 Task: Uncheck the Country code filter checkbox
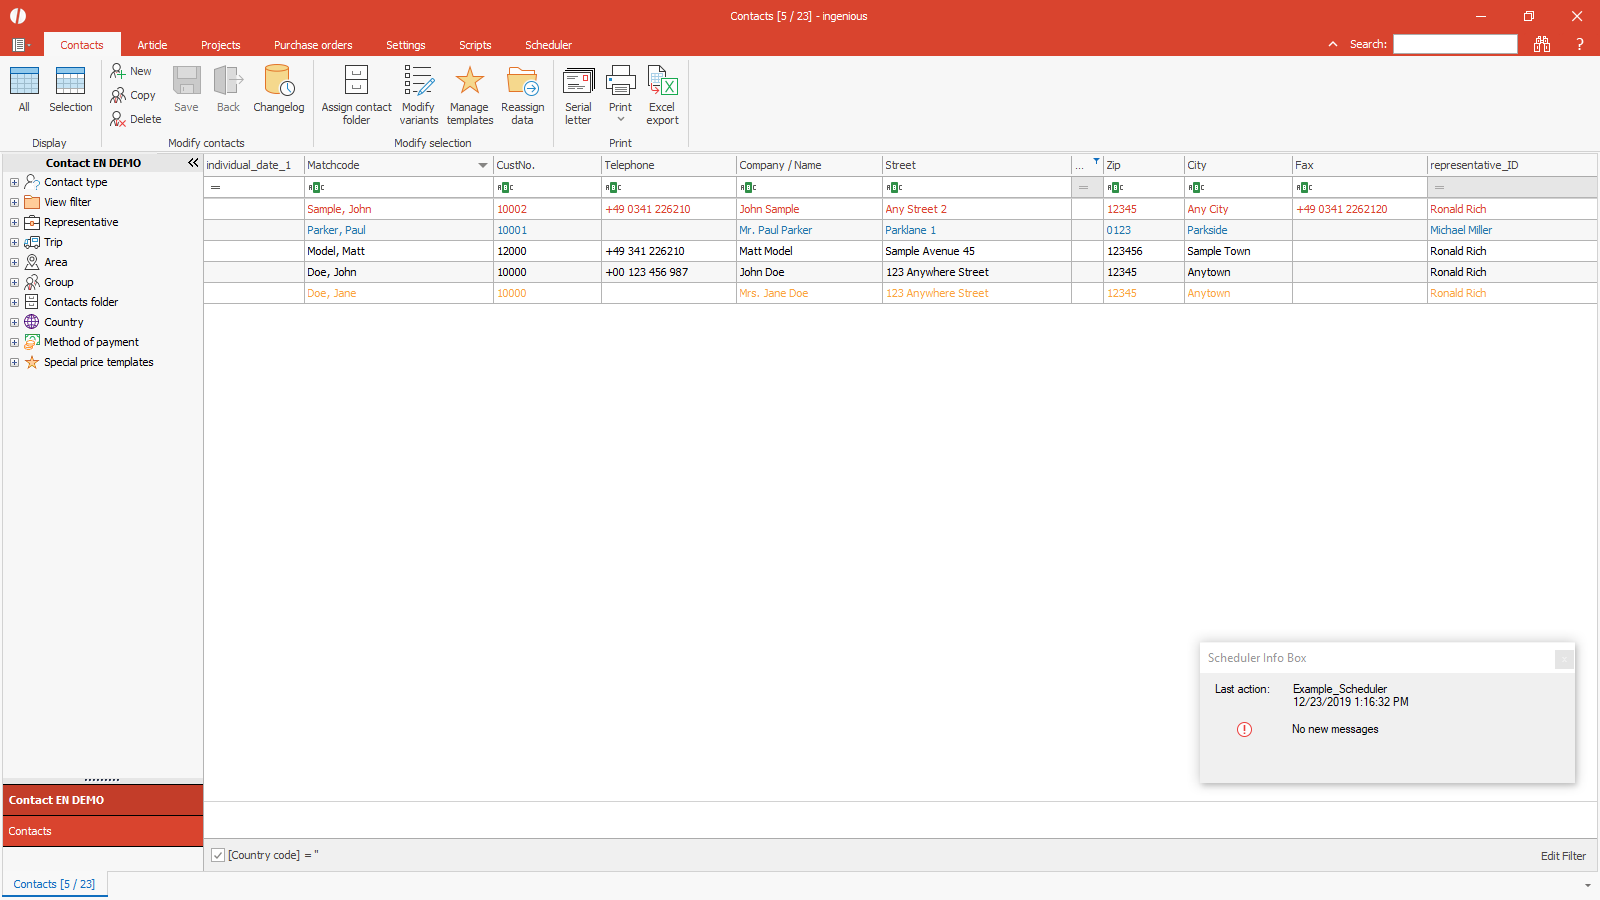[218, 855]
